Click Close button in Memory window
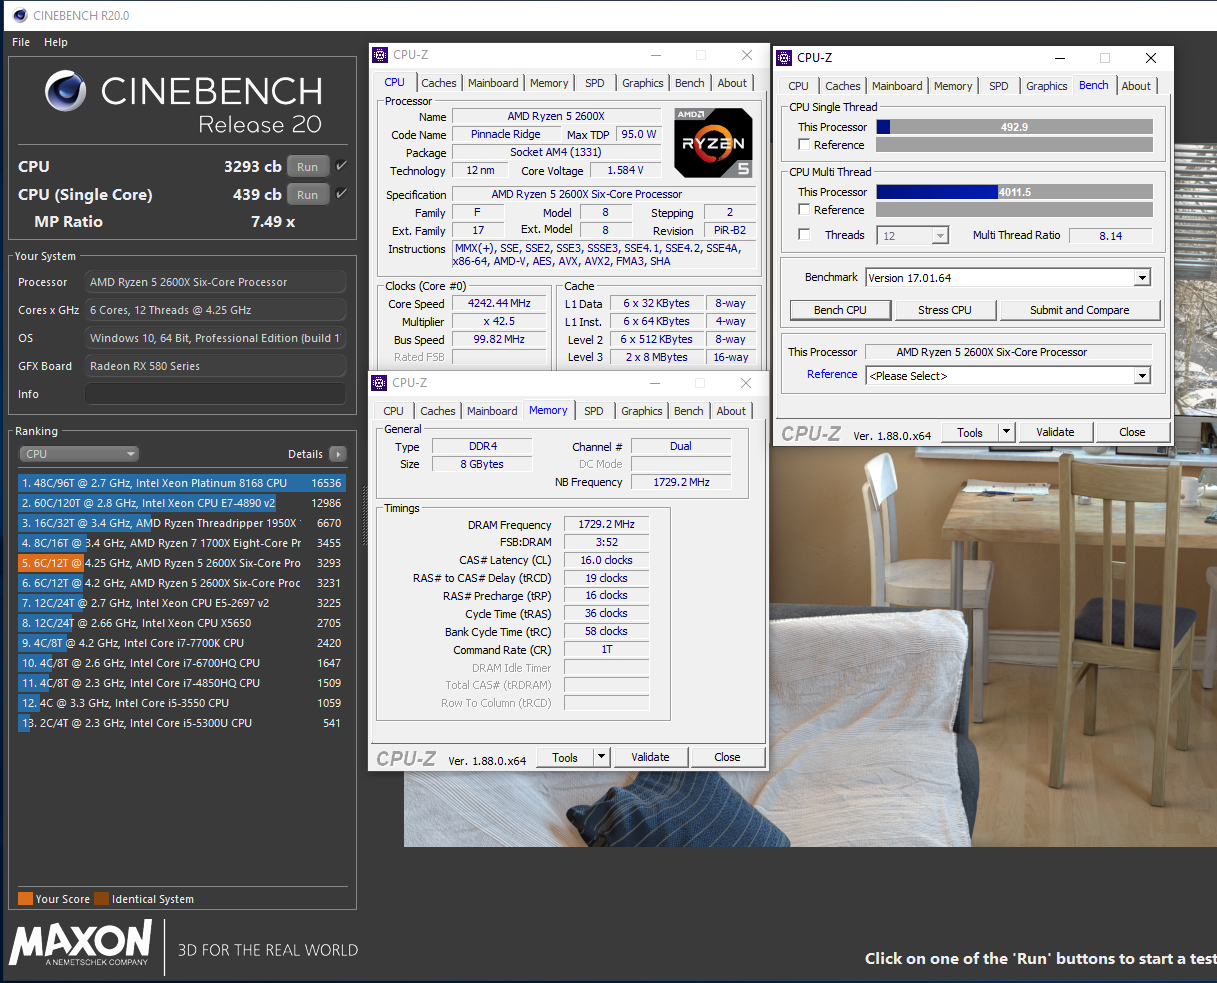The image size is (1217, 983). [727, 757]
